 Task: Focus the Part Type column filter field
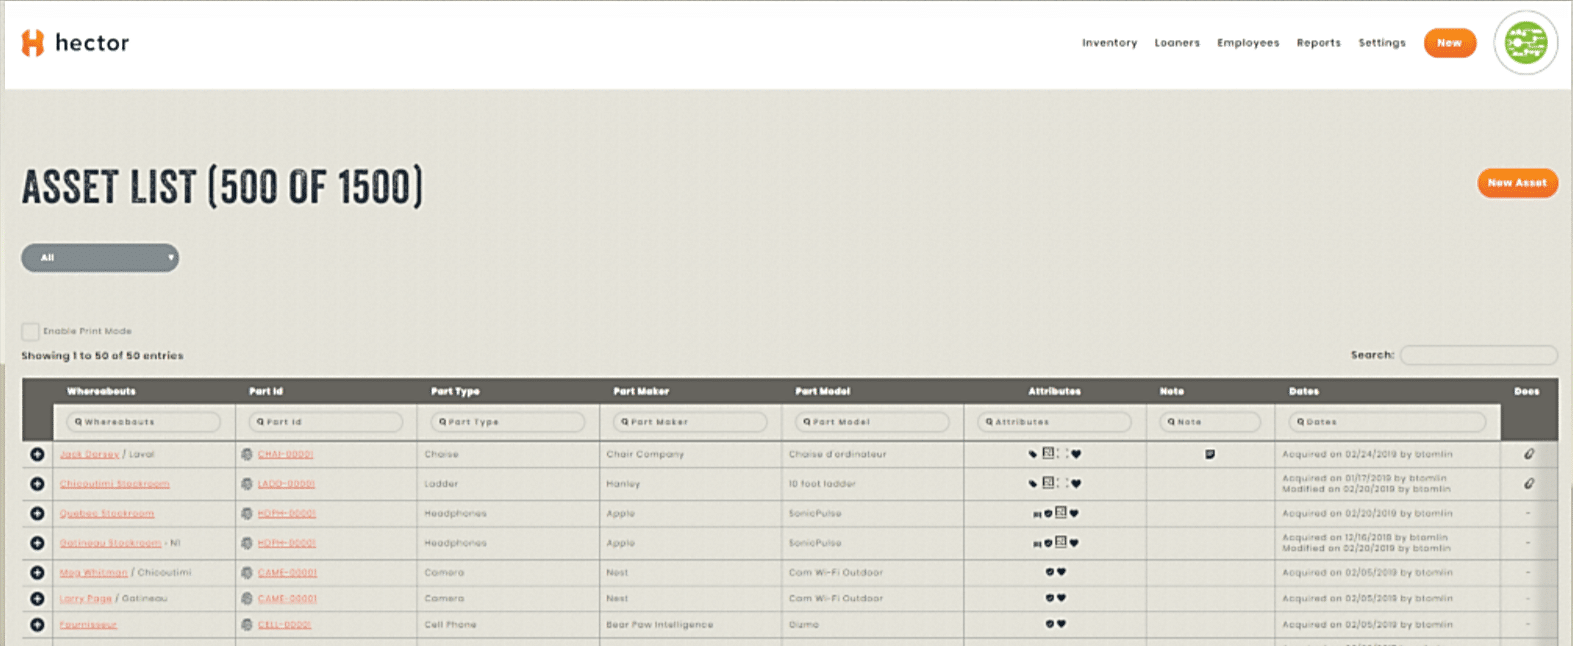tap(508, 422)
